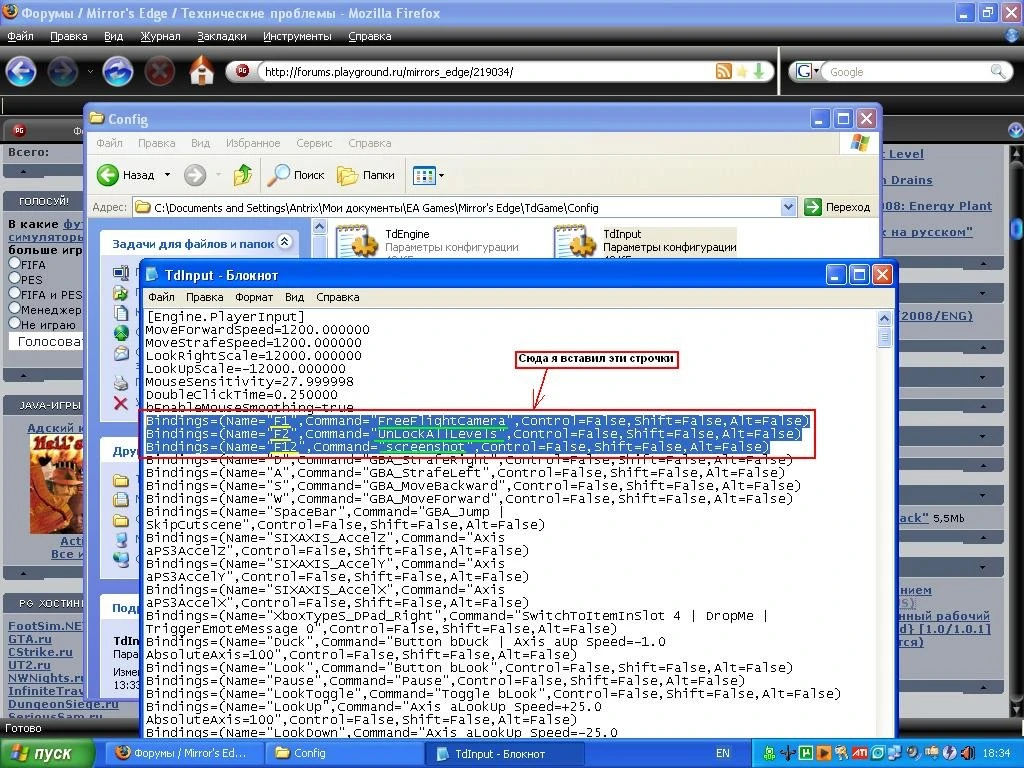Image resolution: width=1024 pixels, height=768 pixels.
Task: Go up one folder in Config window
Action: [x=243, y=175]
